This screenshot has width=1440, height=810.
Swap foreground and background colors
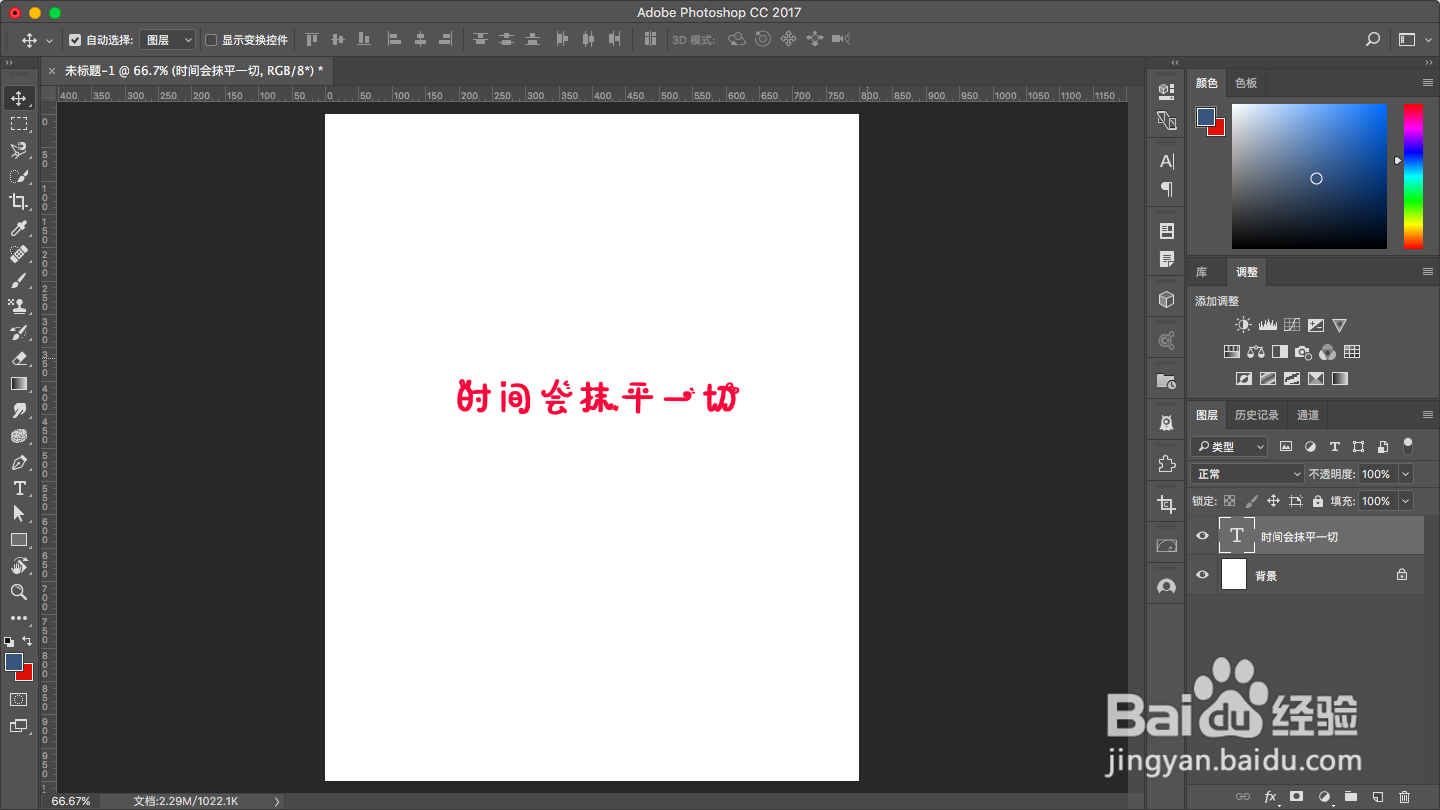coord(27,641)
